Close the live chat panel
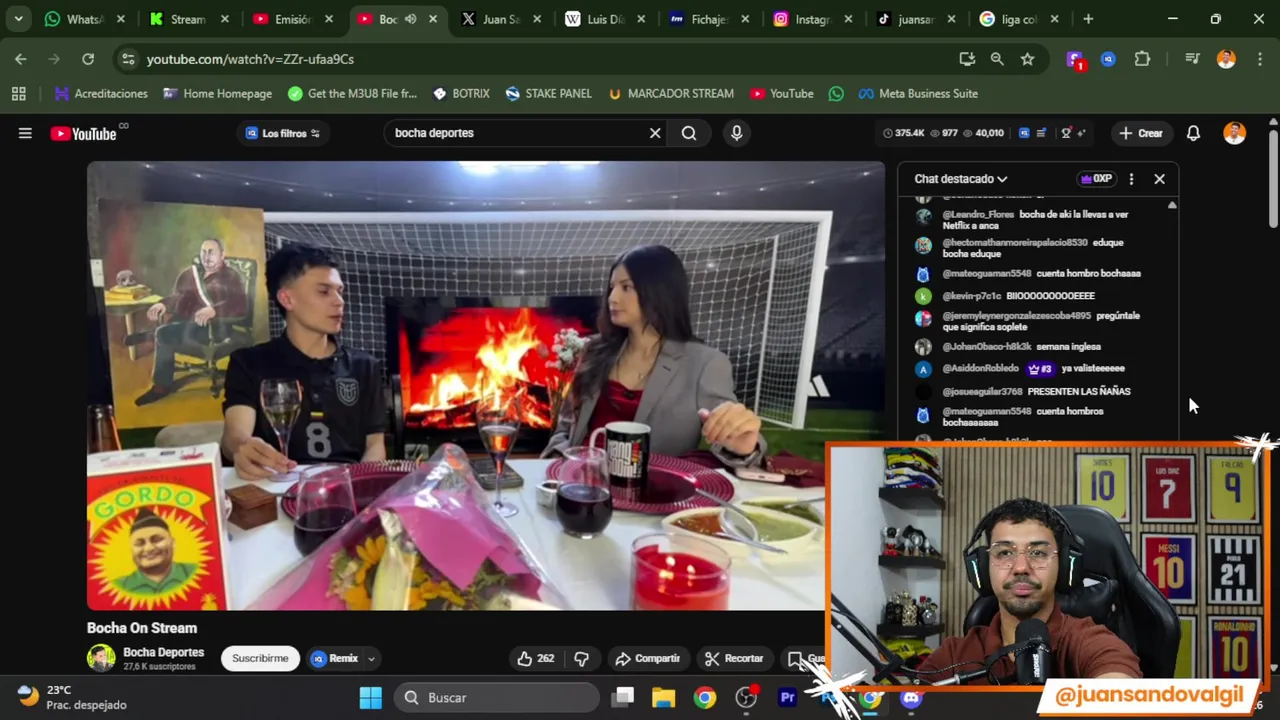 [x=1159, y=179]
